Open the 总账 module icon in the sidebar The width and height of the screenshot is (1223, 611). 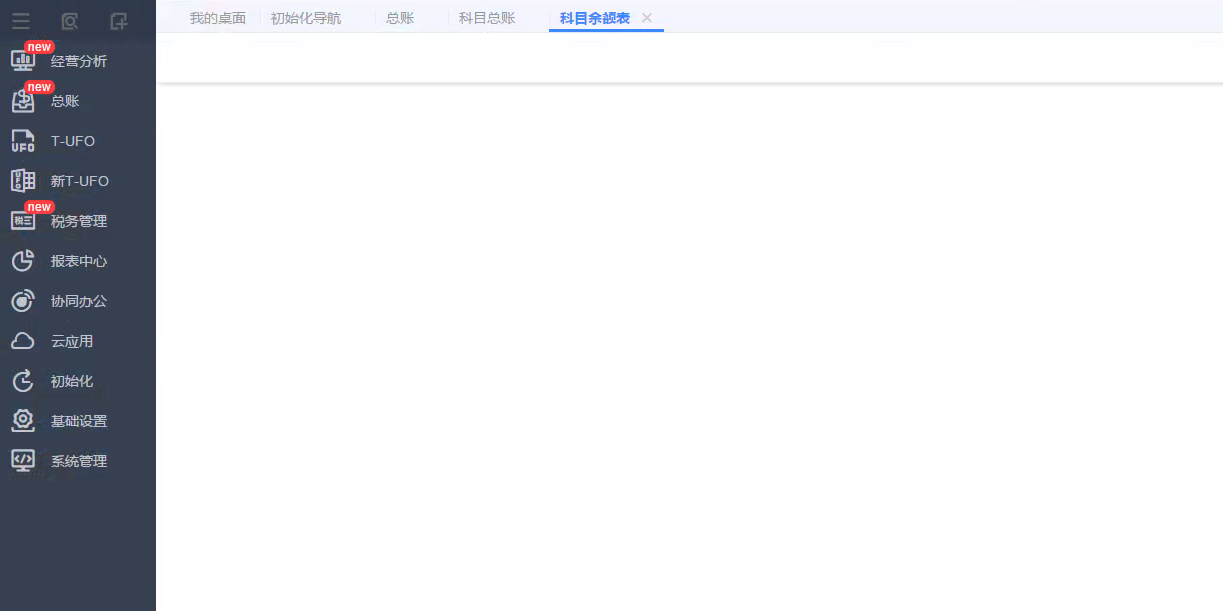pyautogui.click(x=23, y=101)
